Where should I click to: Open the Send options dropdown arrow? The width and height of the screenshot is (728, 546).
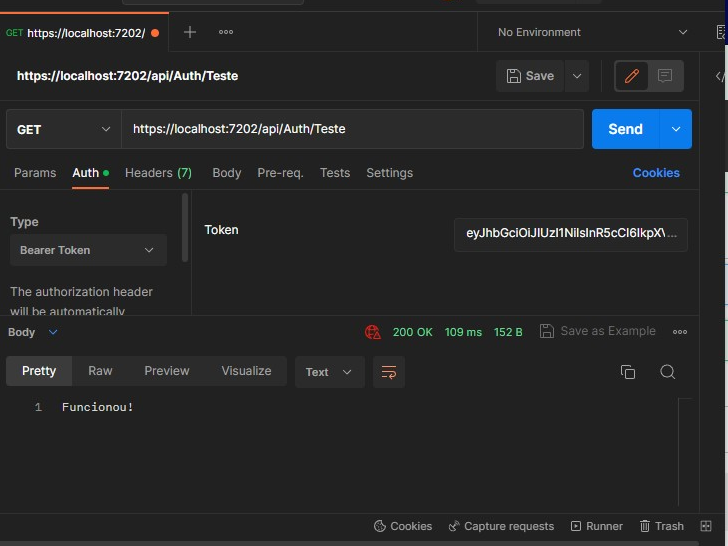point(676,129)
